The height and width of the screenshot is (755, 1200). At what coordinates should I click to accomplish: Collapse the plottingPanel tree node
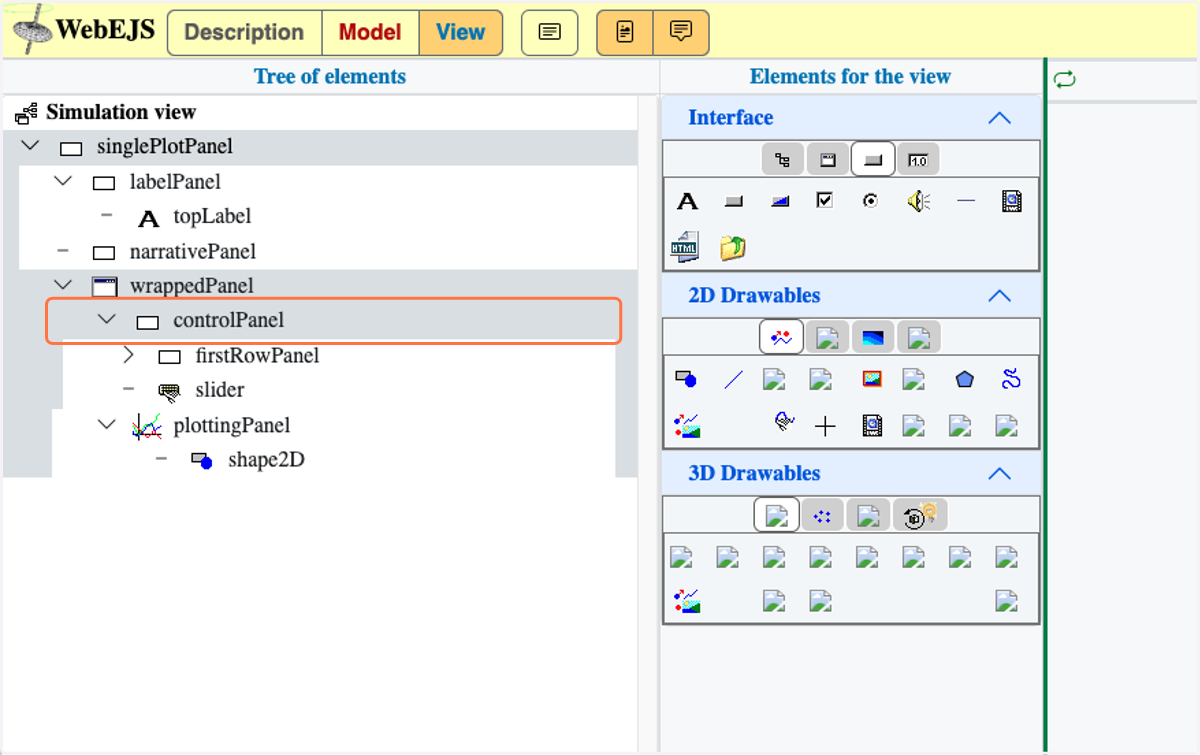107,424
